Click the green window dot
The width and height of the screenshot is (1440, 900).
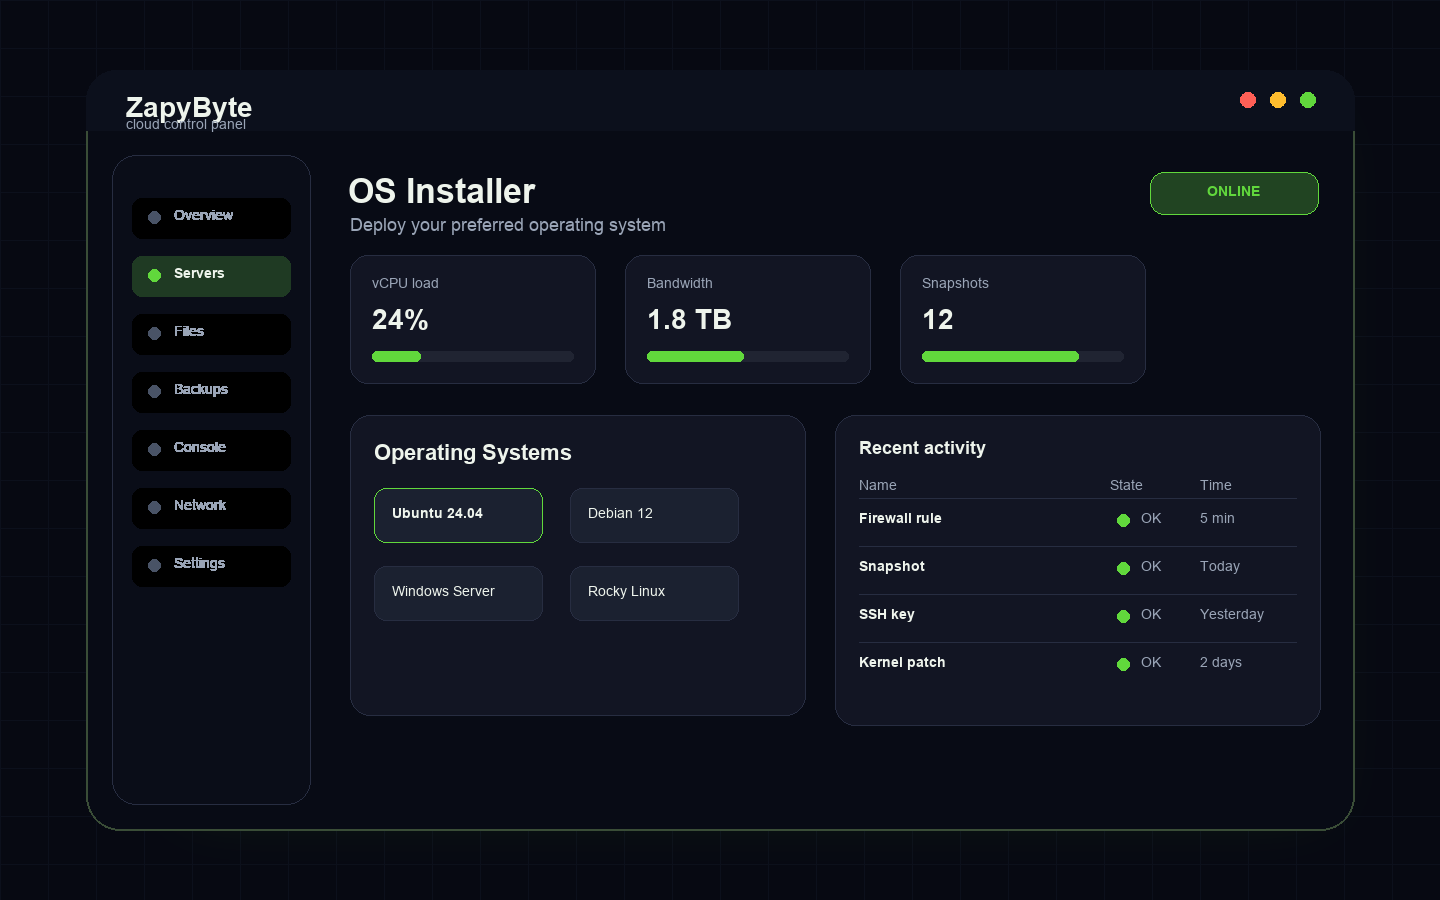pos(1308,100)
